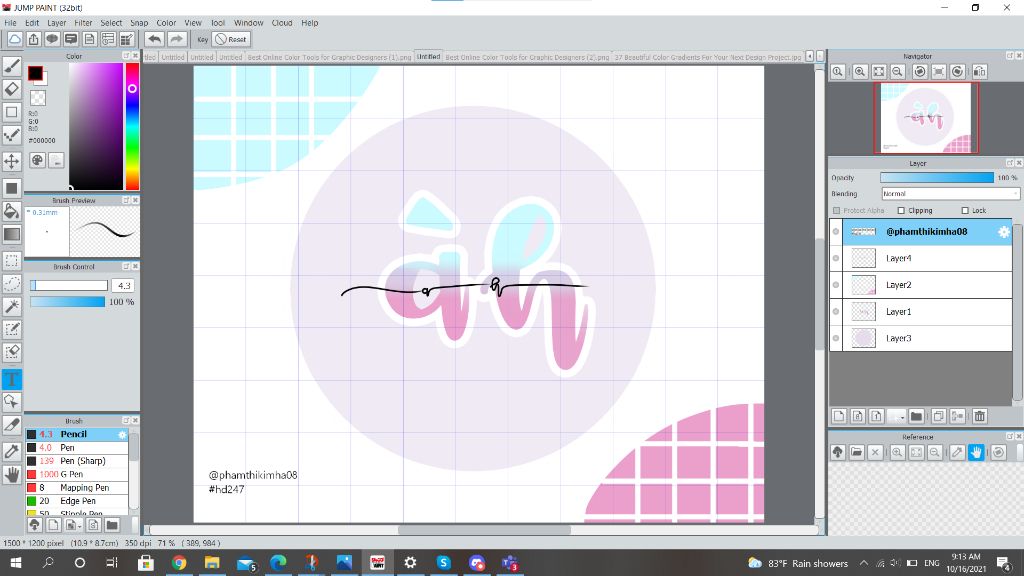The width and height of the screenshot is (1024, 576).
Task: Toggle the transparent color swatch
Action: click(x=38, y=98)
